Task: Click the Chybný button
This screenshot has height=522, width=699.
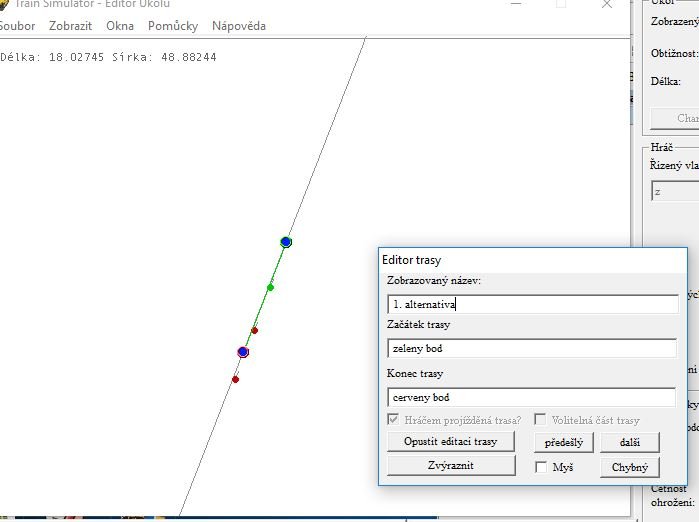Action: coord(629,467)
